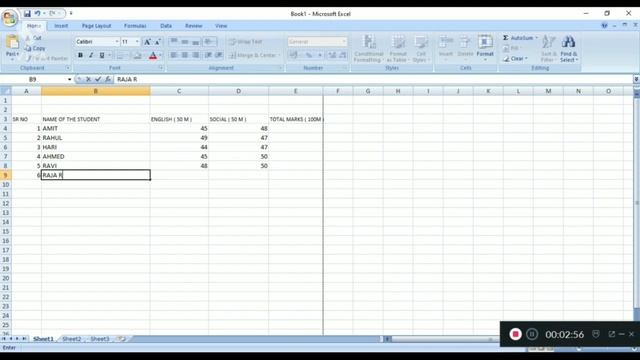
Task: Switch to the Data tab
Action: (x=166, y=26)
